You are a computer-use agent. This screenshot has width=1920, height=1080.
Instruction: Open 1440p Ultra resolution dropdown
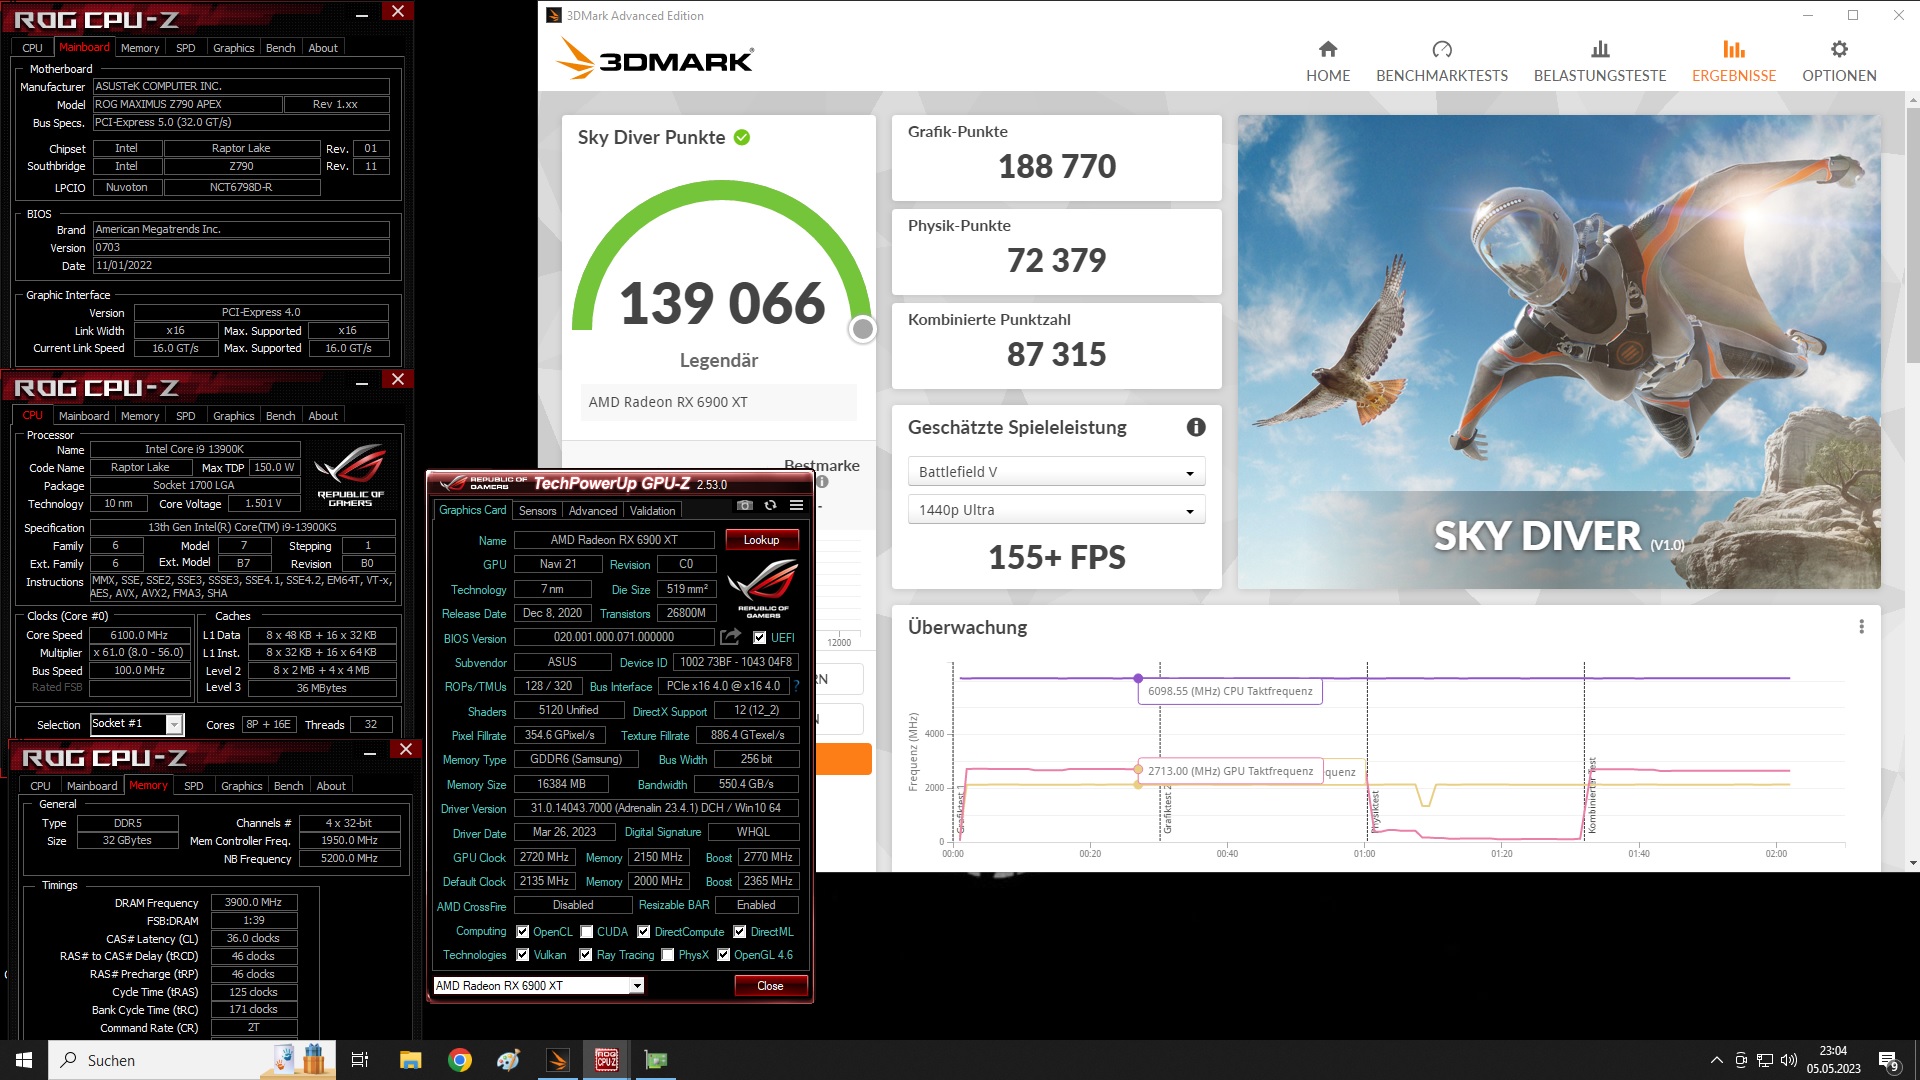(x=1056, y=510)
